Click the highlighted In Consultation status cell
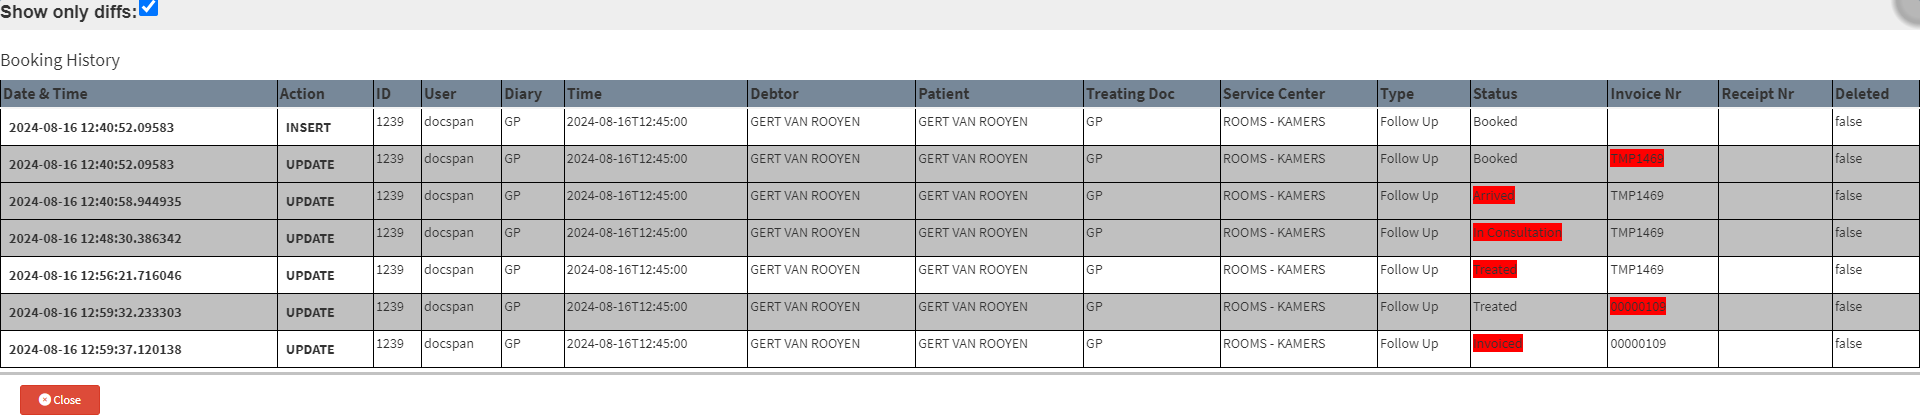Viewport: 1920px width, 416px height. pos(1516,233)
